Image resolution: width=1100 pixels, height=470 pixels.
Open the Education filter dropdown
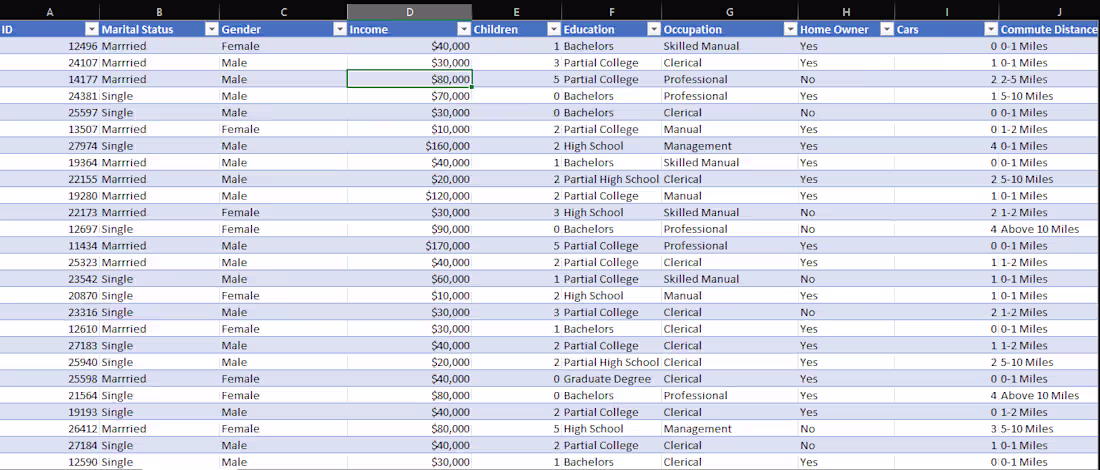(x=653, y=29)
